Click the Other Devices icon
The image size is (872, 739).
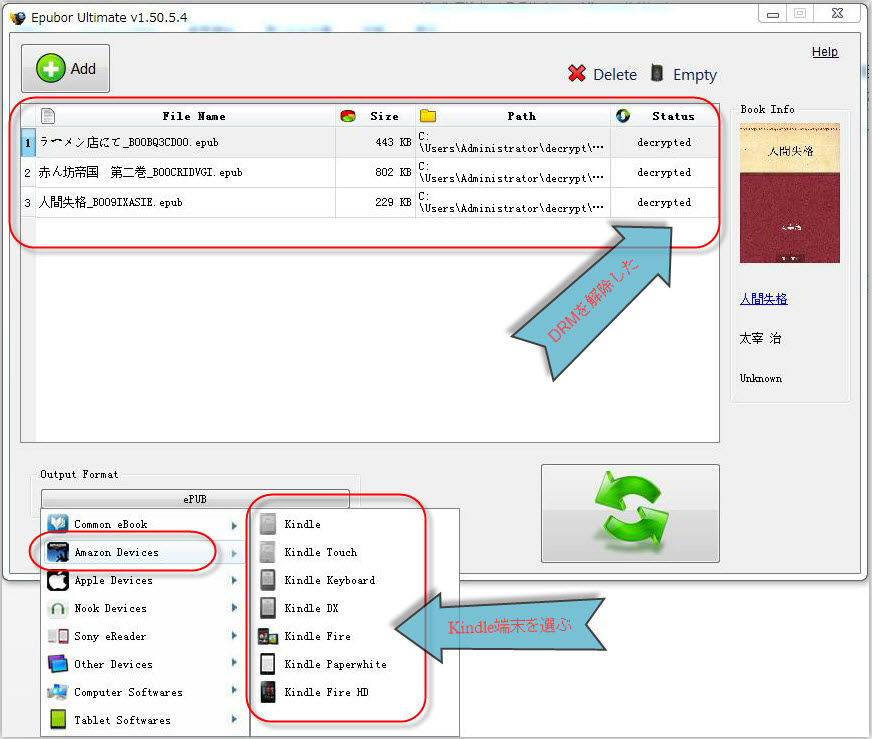pyautogui.click(x=58, y=664)
